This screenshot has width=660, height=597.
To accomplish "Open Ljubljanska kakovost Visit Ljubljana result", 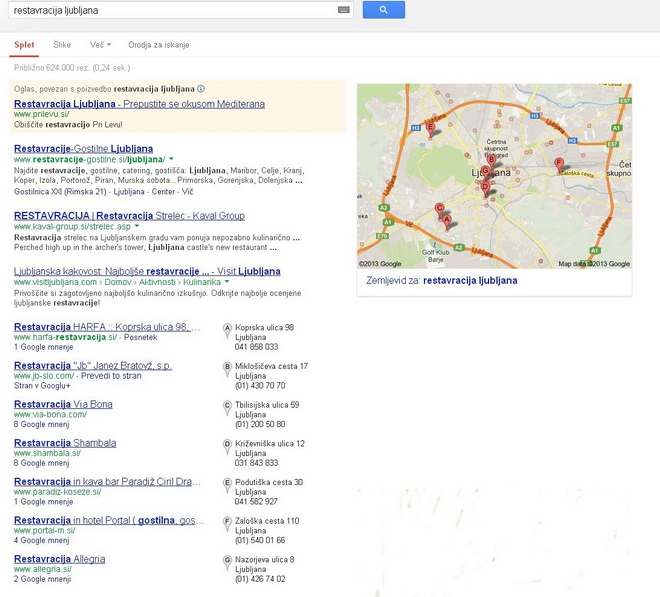I will click(147, 271).
